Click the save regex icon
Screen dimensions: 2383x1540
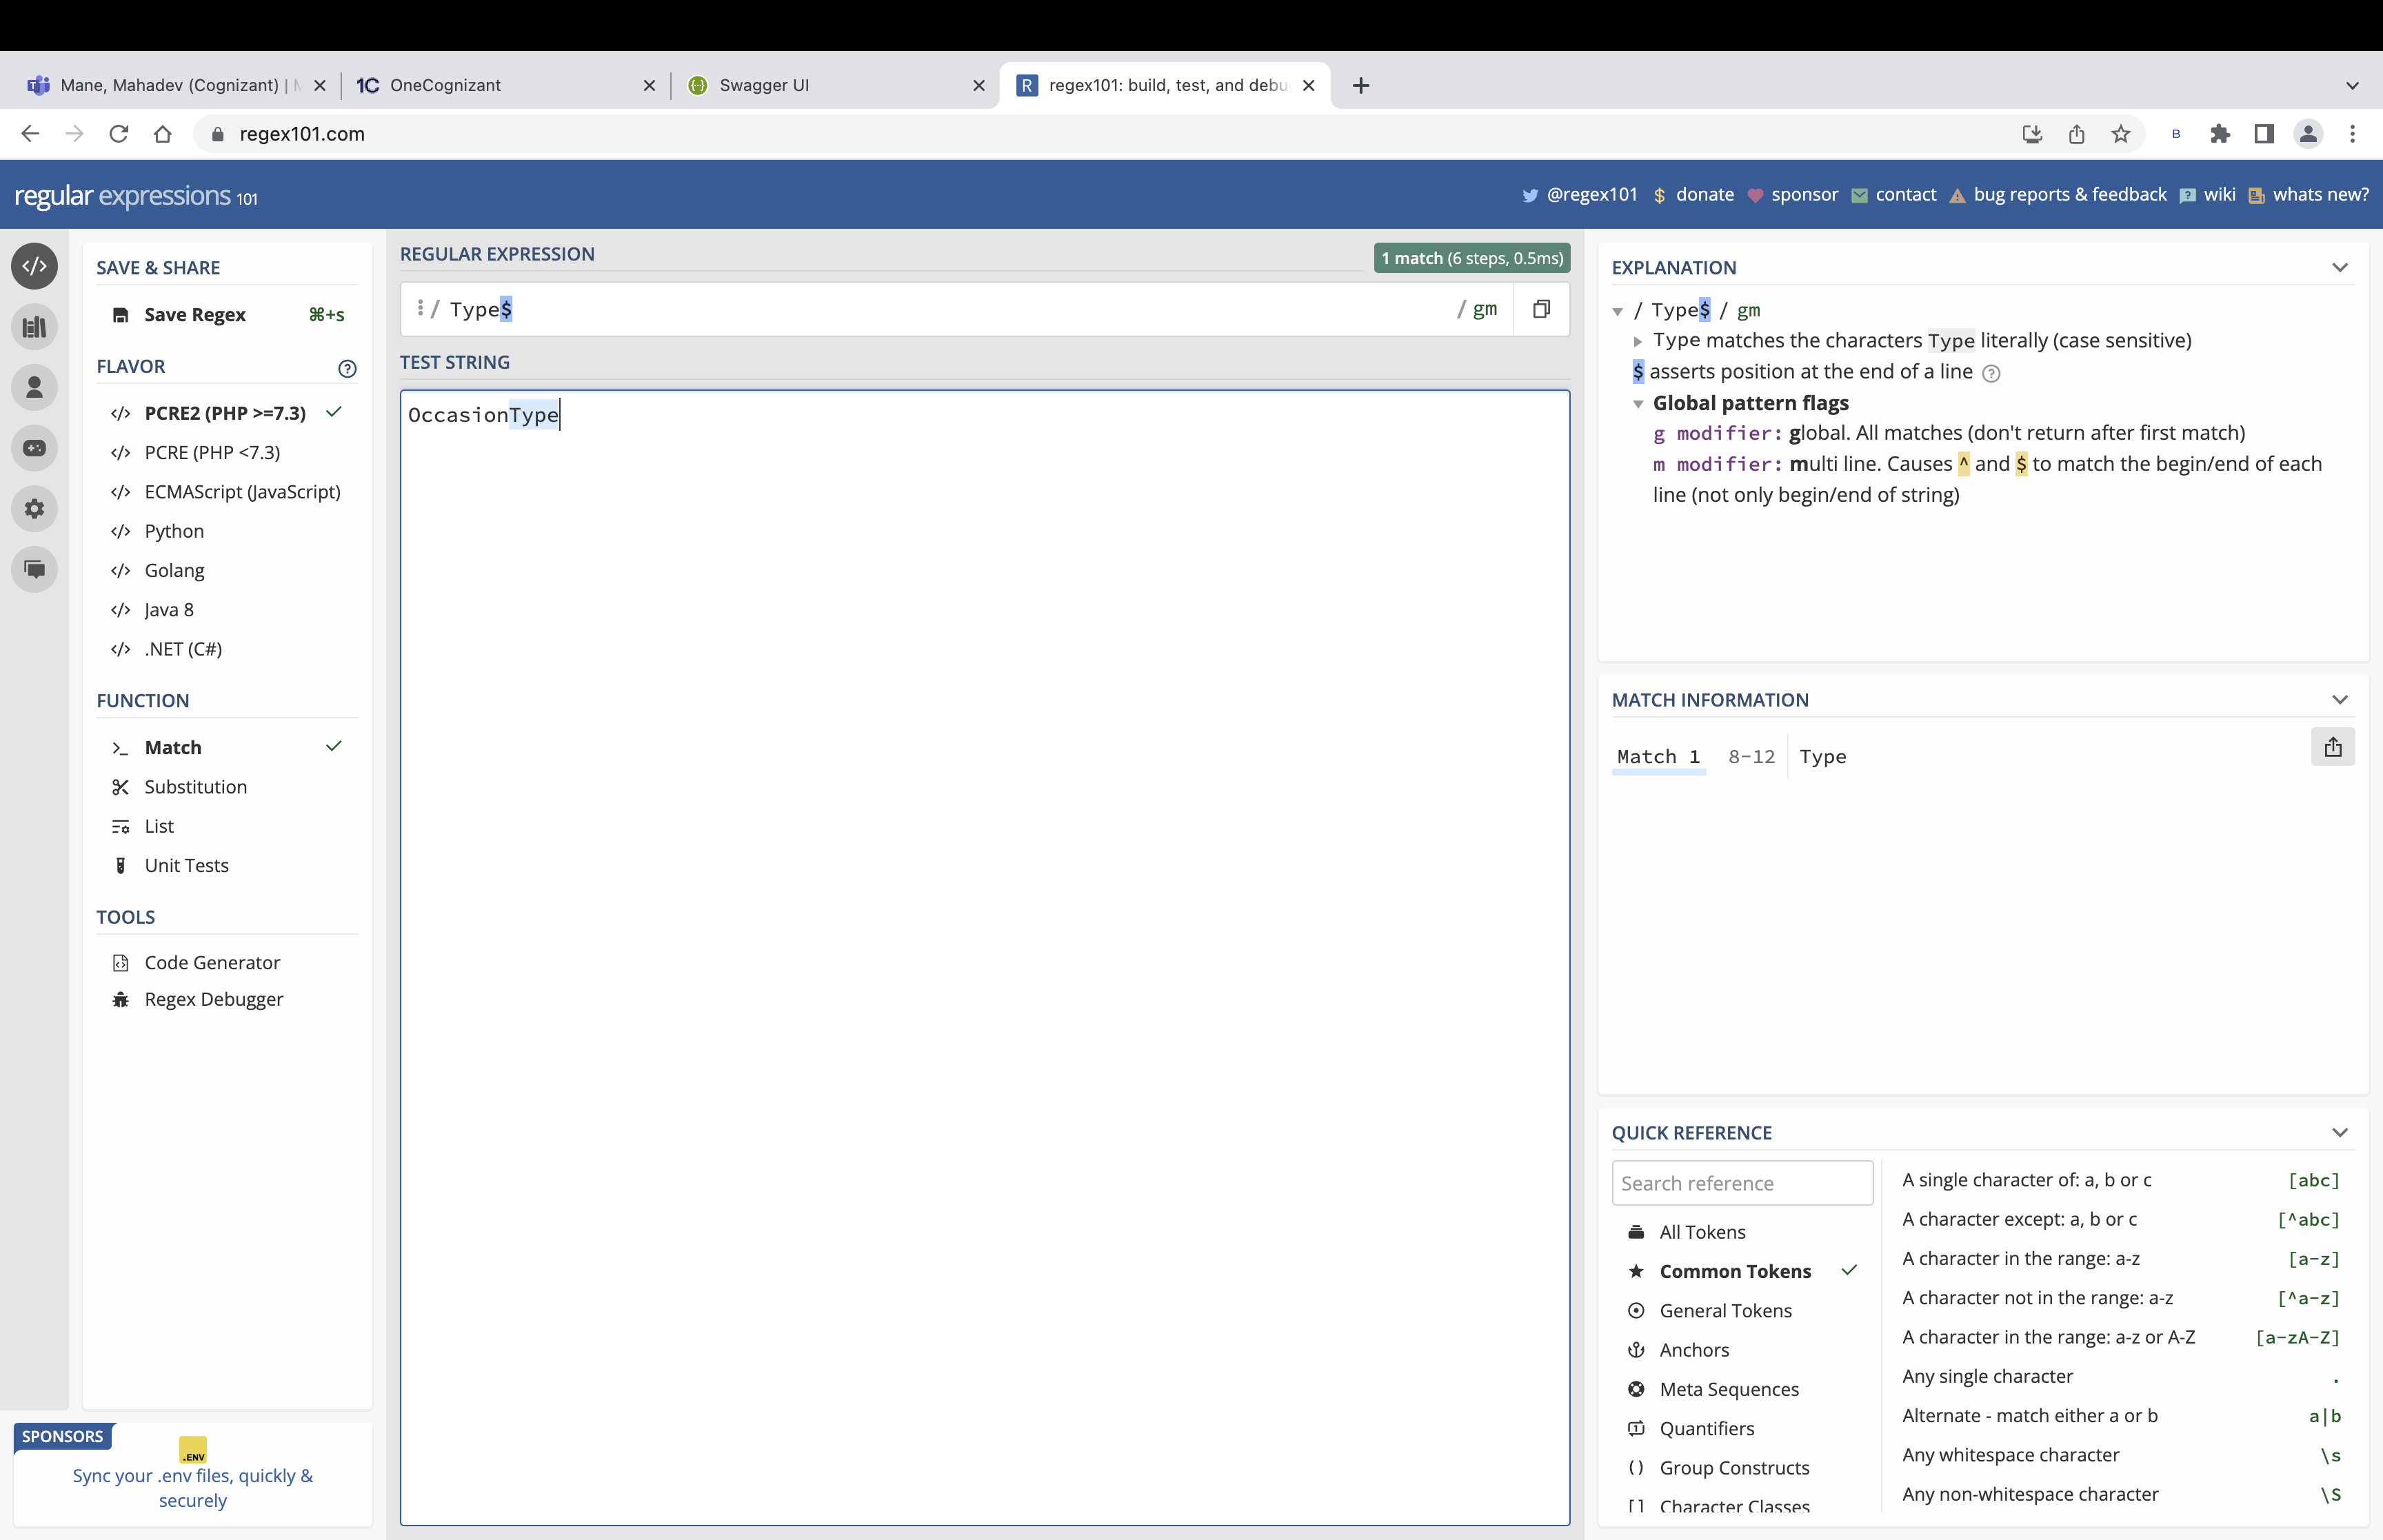click(121, 314)
